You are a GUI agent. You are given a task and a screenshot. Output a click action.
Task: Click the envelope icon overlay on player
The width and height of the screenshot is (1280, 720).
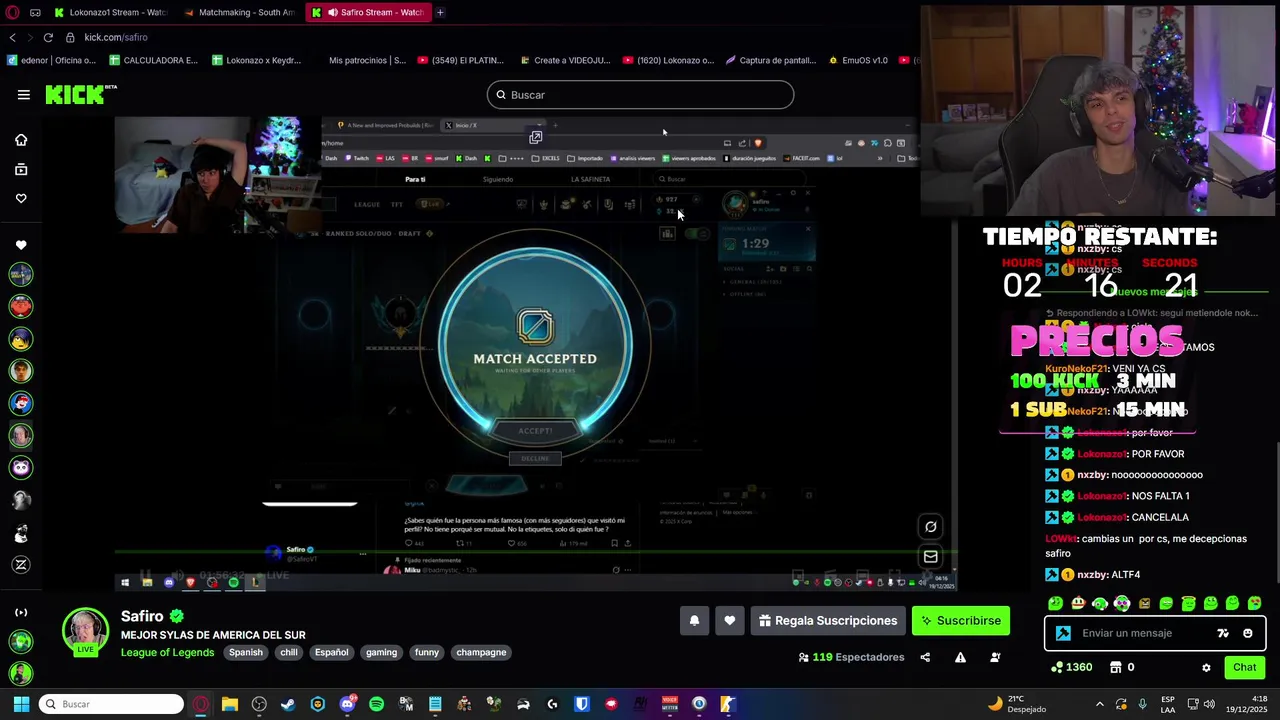click(x=931, y=557)
